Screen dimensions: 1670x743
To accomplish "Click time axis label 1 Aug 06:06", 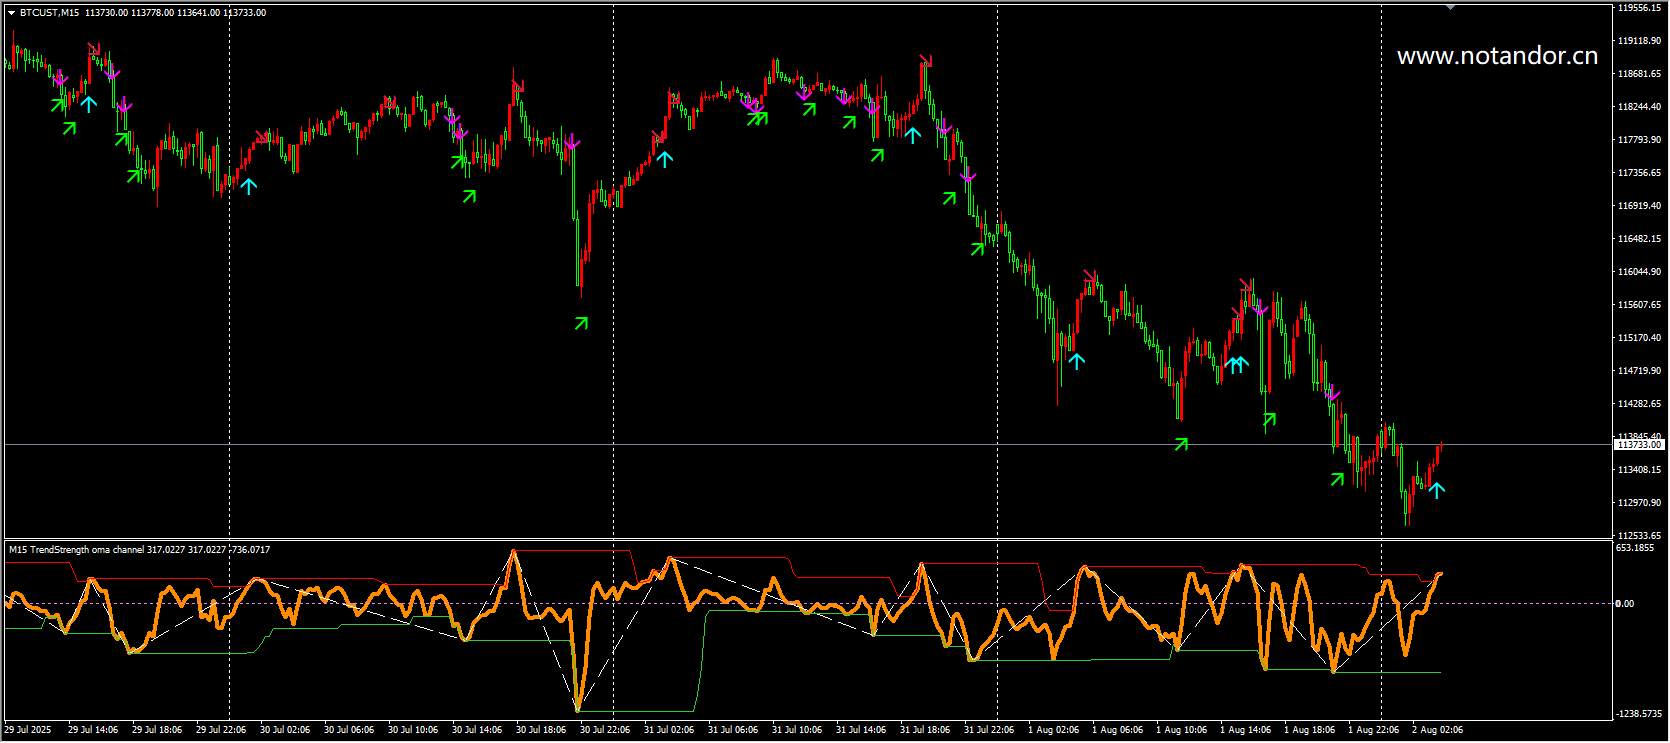I will click(x=1117, y=730).
